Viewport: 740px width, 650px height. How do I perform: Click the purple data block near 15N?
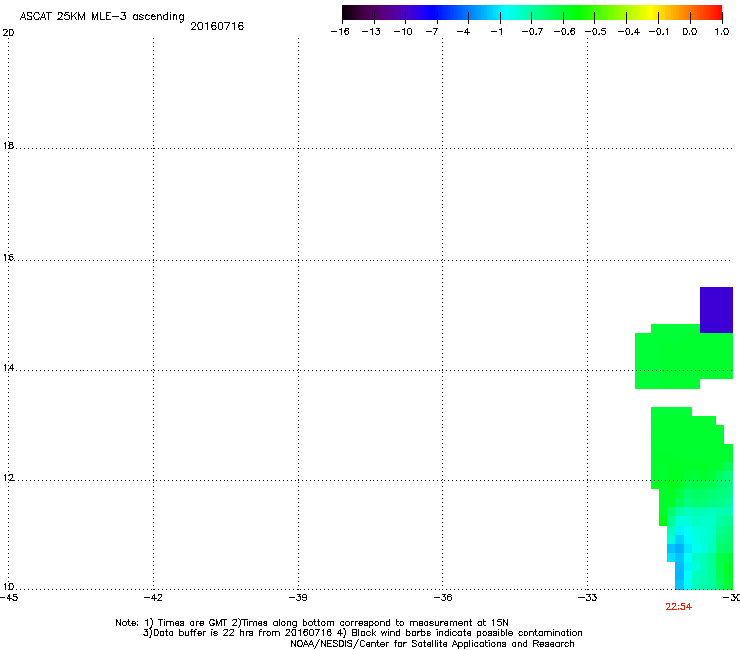716,310
